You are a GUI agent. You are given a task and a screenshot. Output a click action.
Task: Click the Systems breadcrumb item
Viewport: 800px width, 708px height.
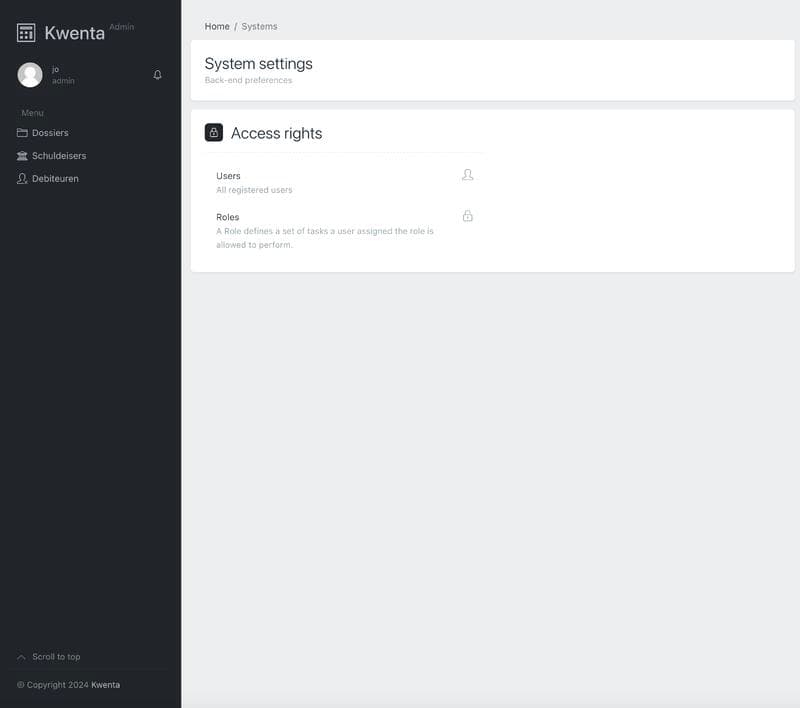[259, 26]
